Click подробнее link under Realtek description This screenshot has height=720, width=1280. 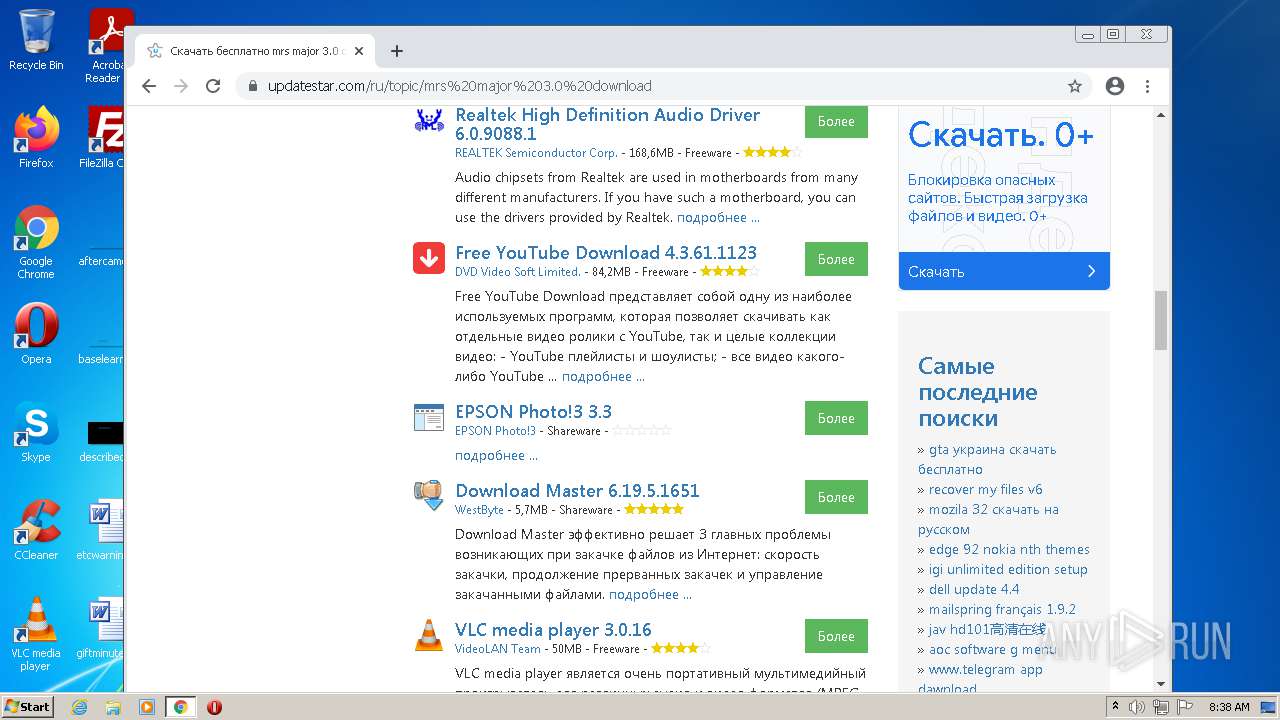[x=718, y=218]
